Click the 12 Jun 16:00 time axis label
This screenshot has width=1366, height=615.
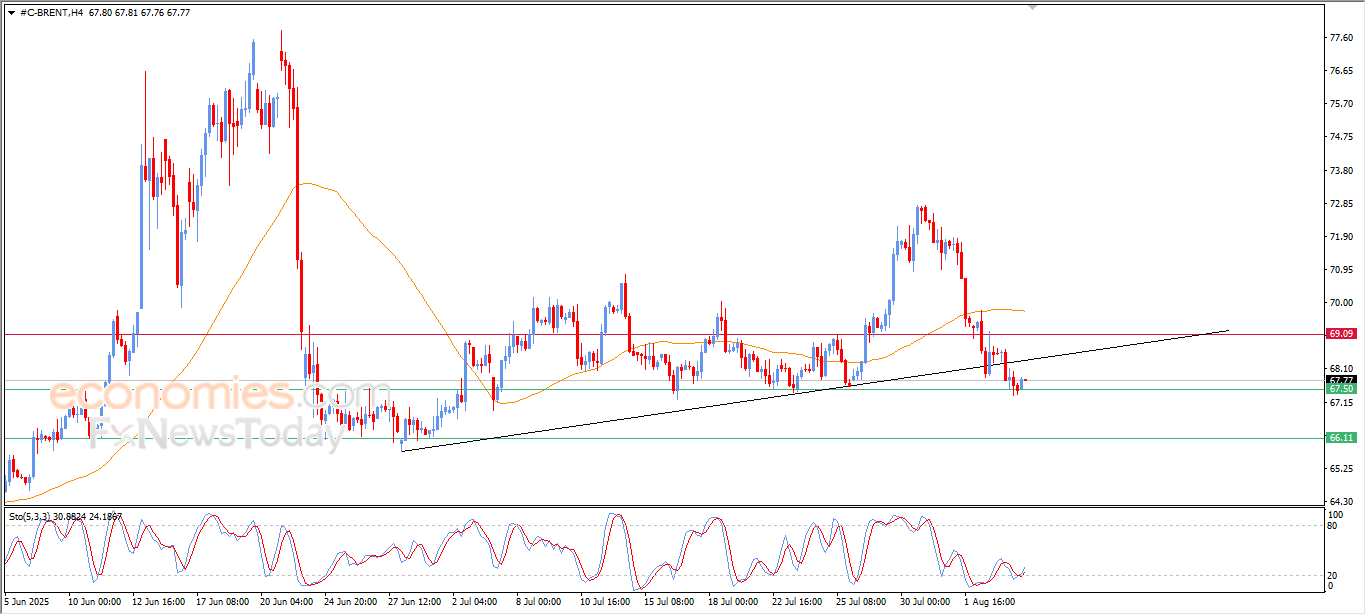click(x=158, y=602)
